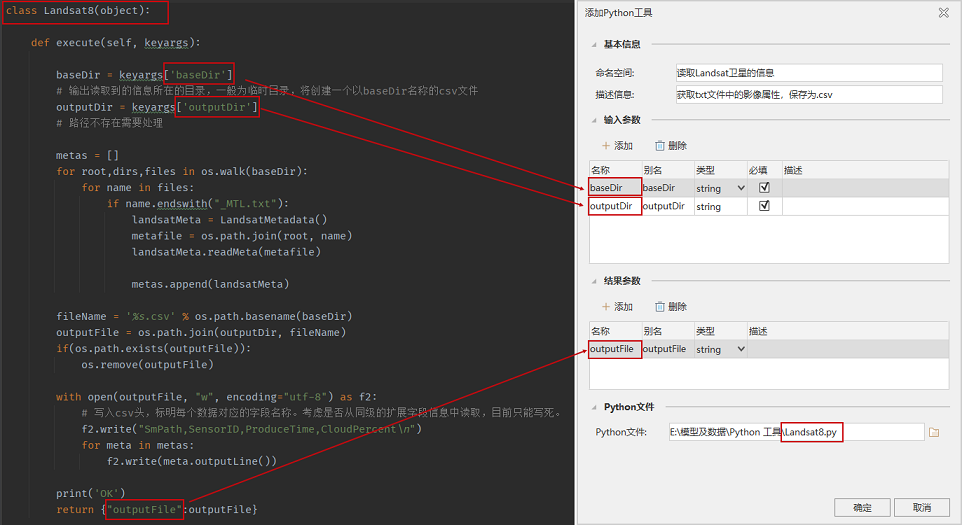The width and height of the screenshot is (962, 525).
Task: Uncheck the 必填 checkbox for outputDir
Action: click(765, 206)
